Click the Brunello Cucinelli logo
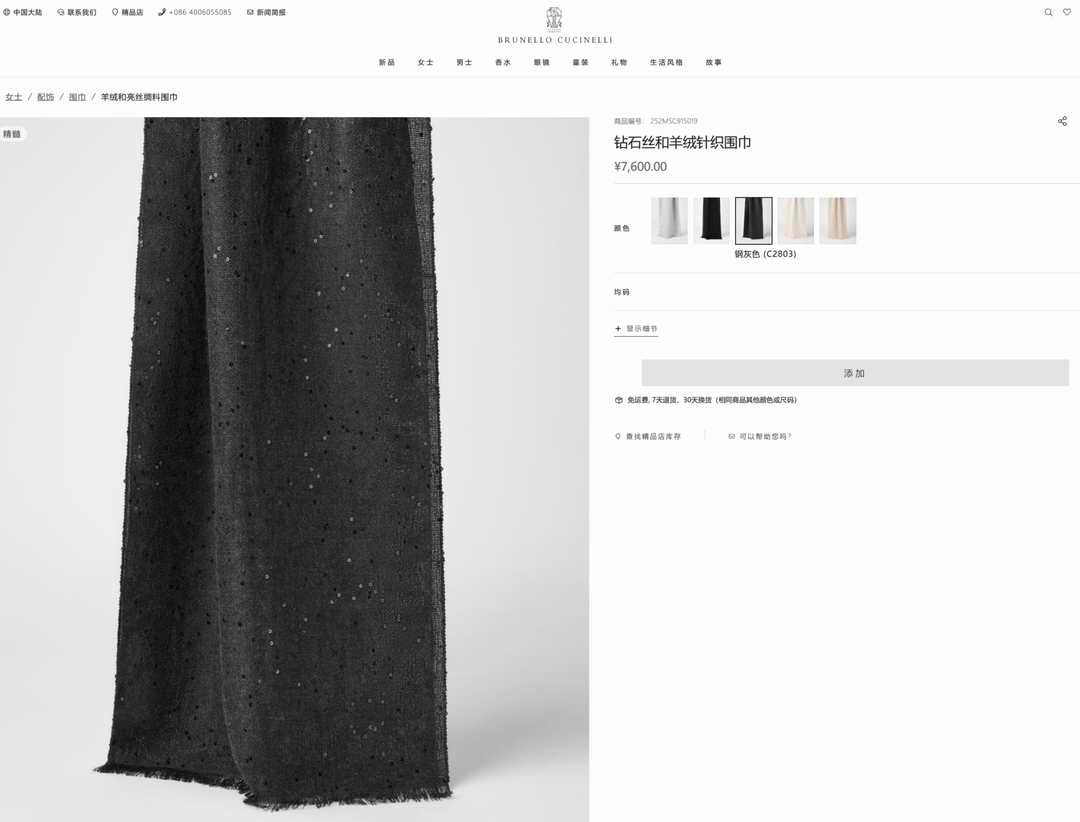This screenshot has width=1080, height=822. tap(555, 26)
